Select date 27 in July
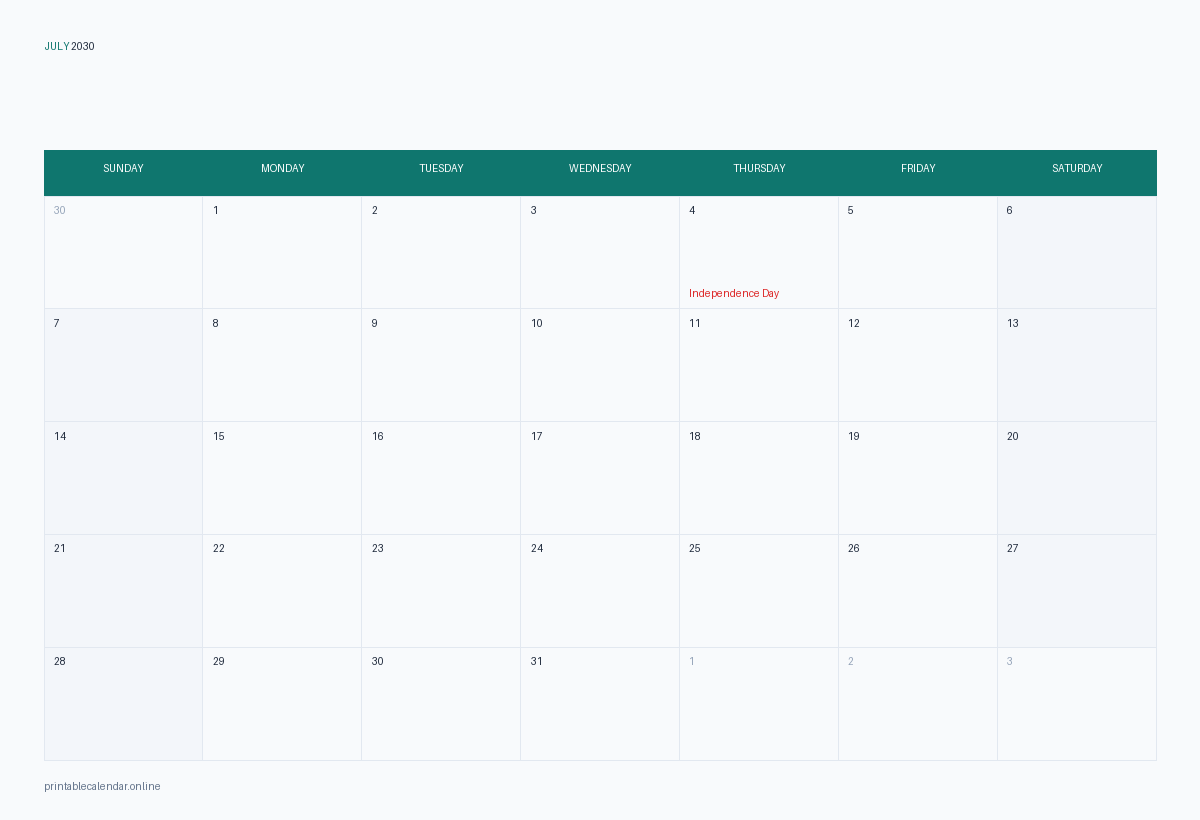Screen dimensions: 1200x820 (x=1077, y=591)
